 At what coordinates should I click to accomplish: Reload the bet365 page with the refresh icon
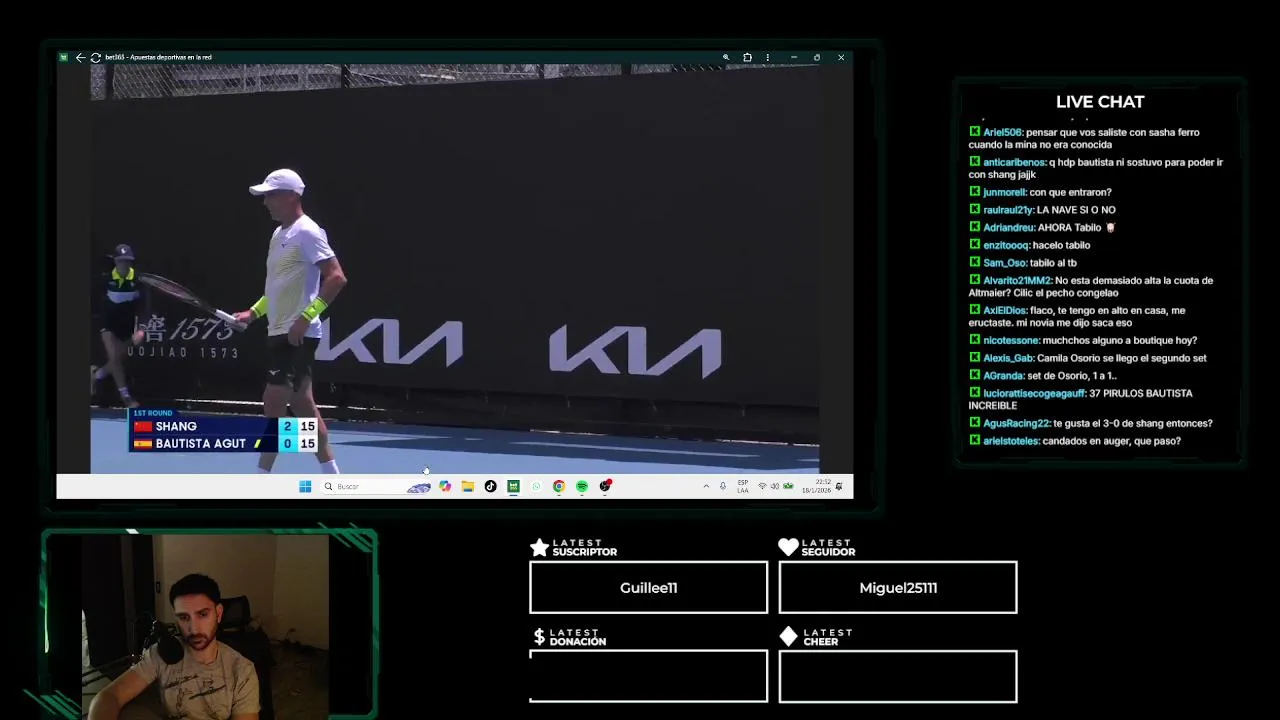[95, 57]
